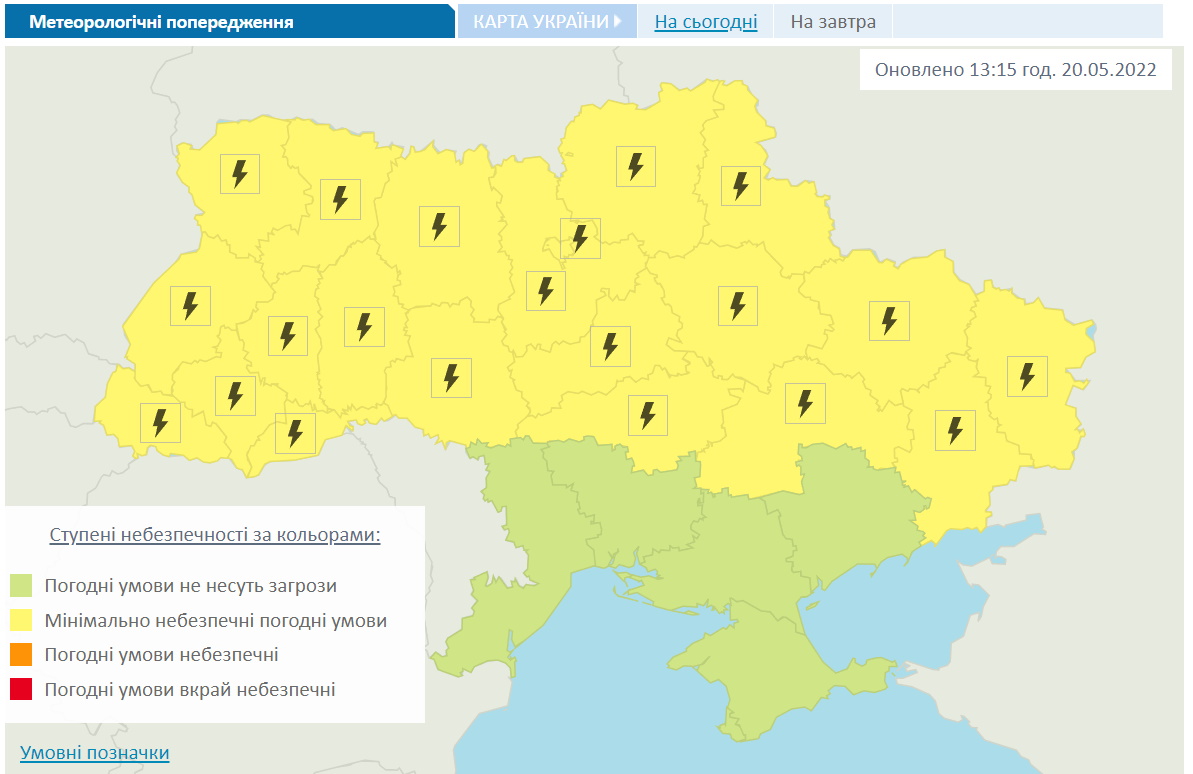Select the lightning icon in Poltava region

738,305
